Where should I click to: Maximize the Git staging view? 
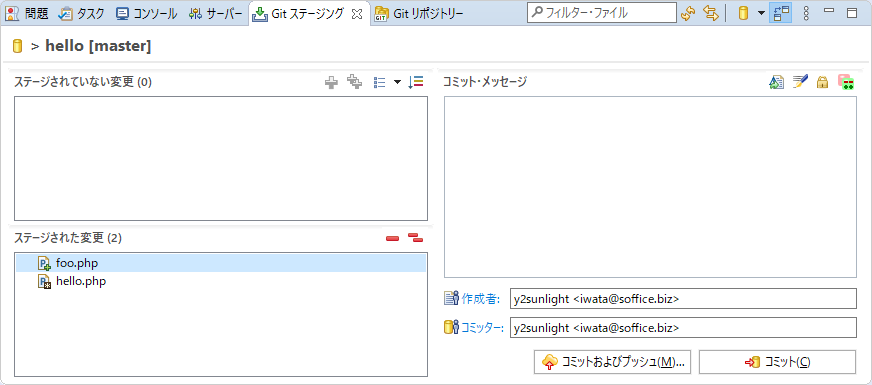tap(852, 13)
